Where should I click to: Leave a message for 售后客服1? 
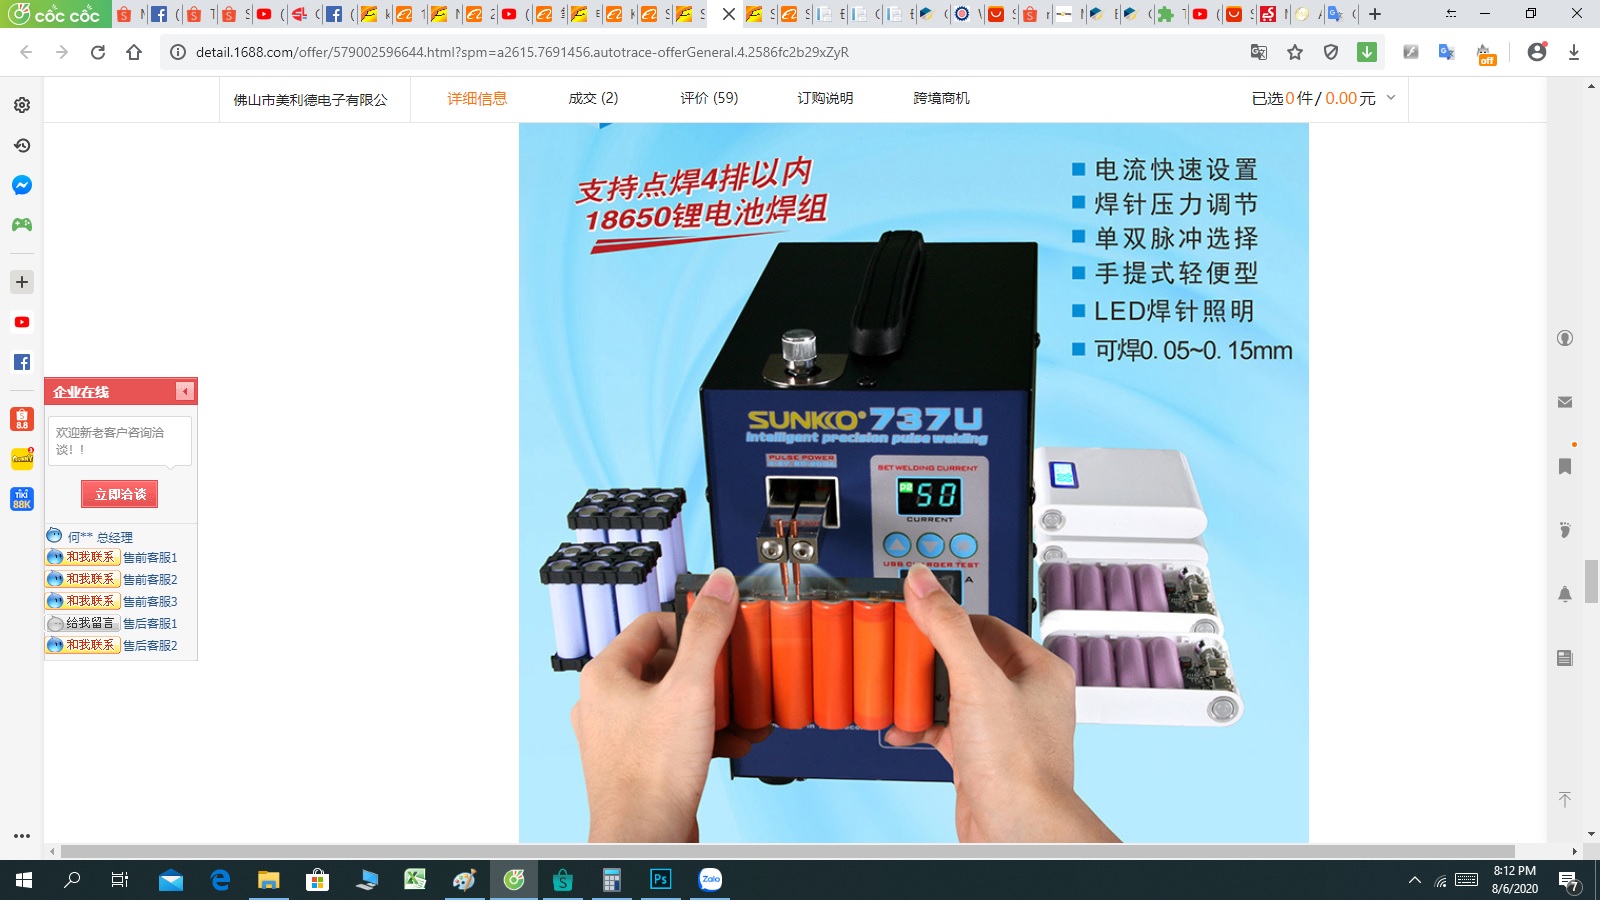coord(83,623)
